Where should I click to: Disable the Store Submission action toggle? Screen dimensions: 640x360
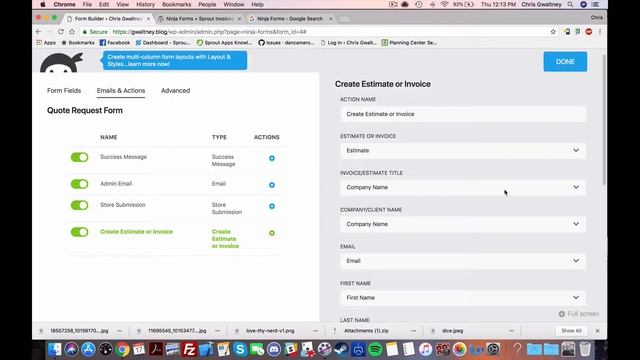pos(79,205)
